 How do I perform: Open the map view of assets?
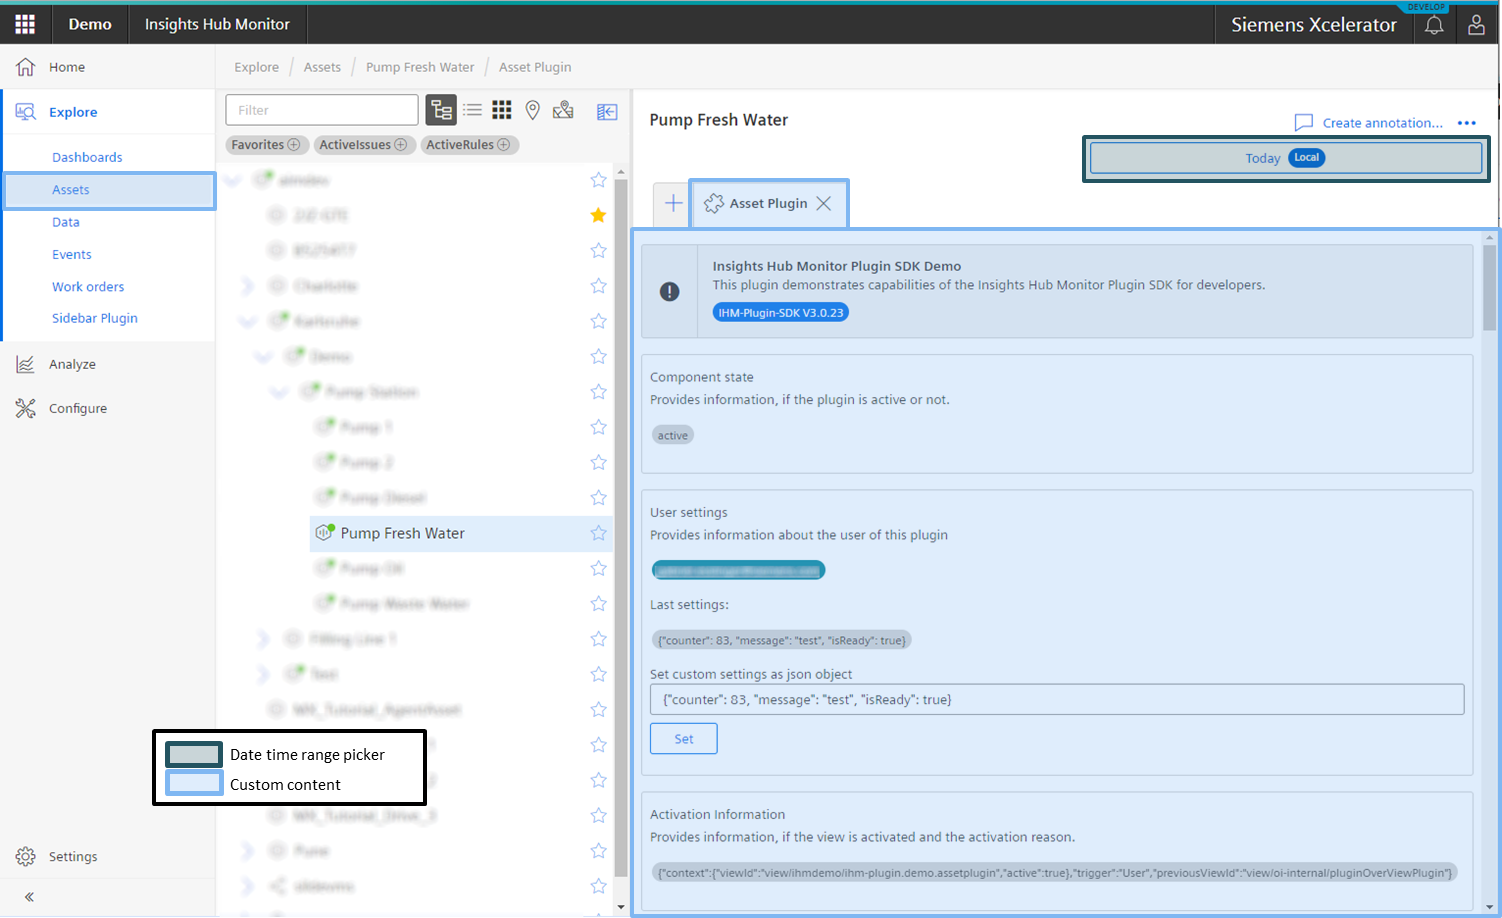pos(564,110)
